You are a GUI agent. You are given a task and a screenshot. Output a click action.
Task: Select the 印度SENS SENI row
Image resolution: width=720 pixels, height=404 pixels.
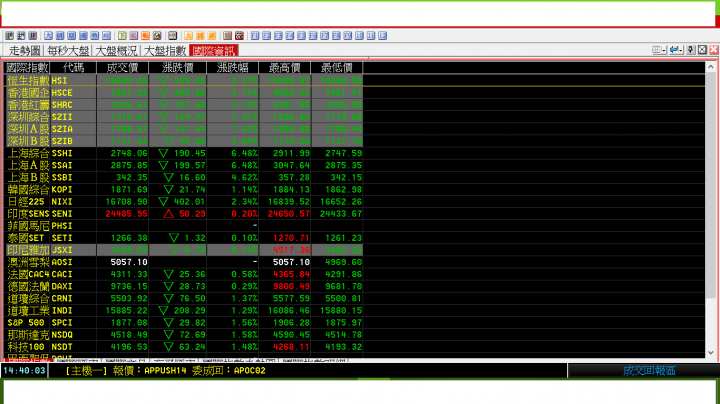click(x=184, y=214)
